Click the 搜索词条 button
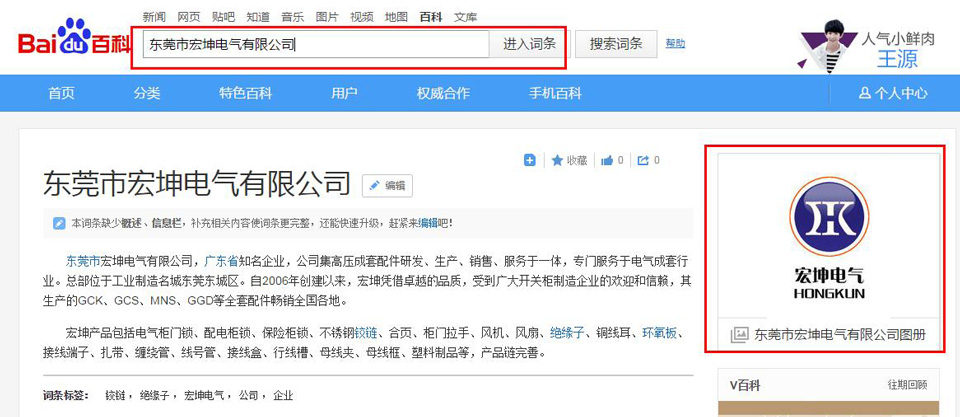This screenshot has width=960, height=417. (616, 44)
